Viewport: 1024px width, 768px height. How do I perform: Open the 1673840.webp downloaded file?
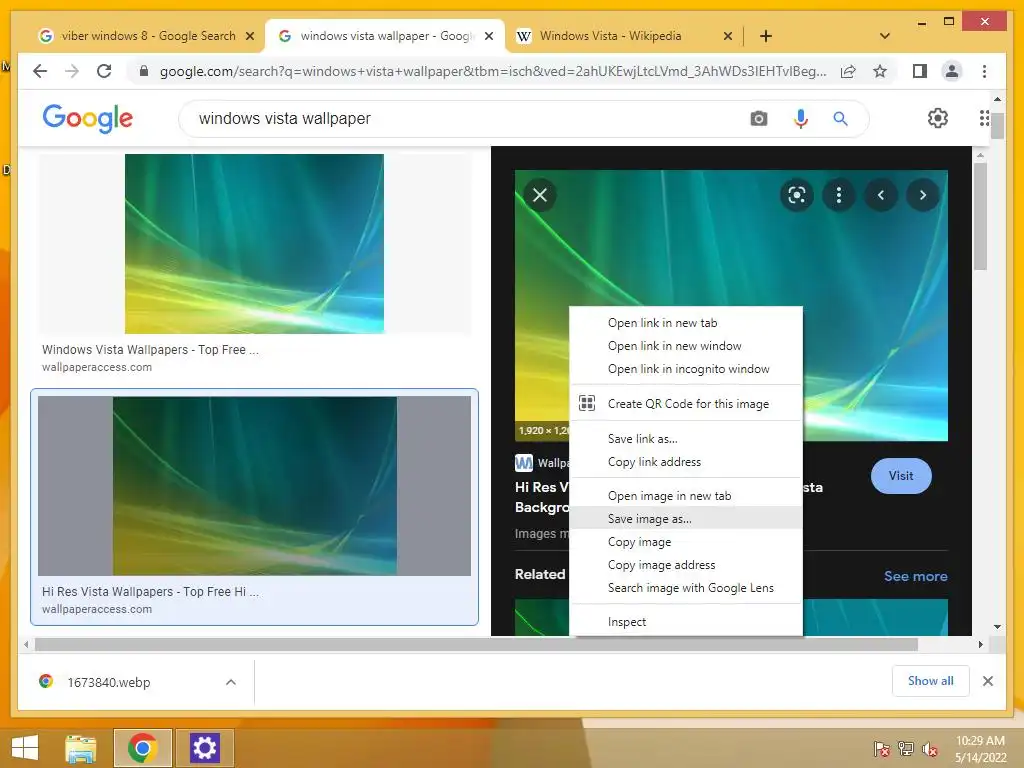(x=109, y=682)
